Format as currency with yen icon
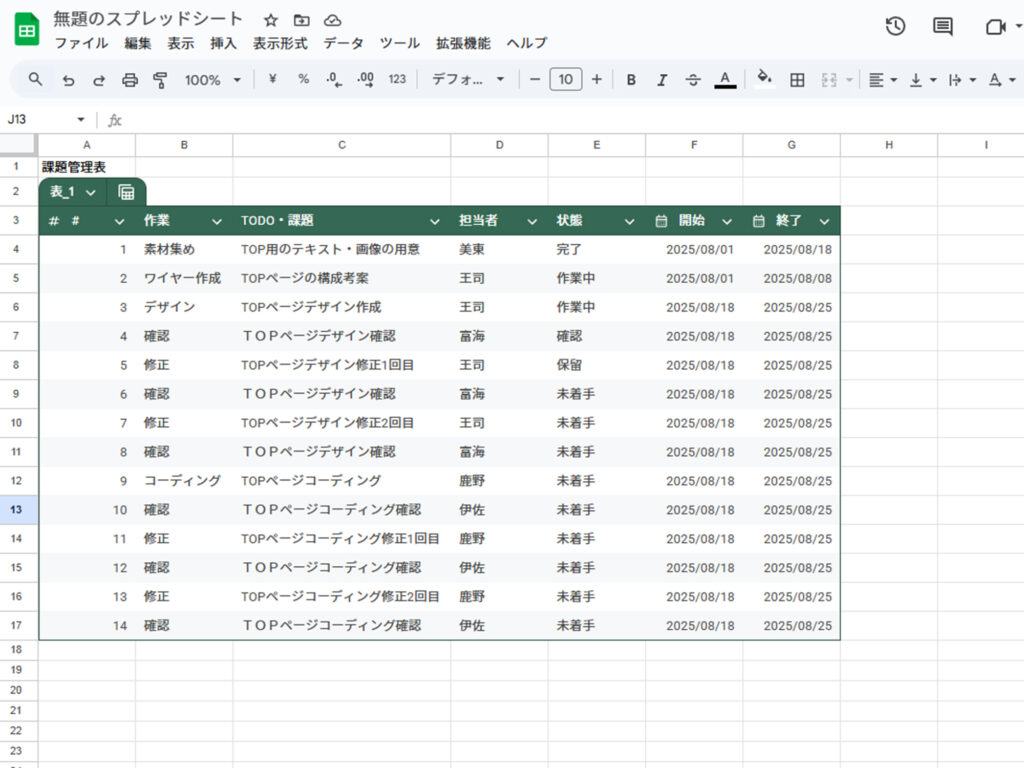Viewport: 1024px width, 768px height. (x=272, y=80)
